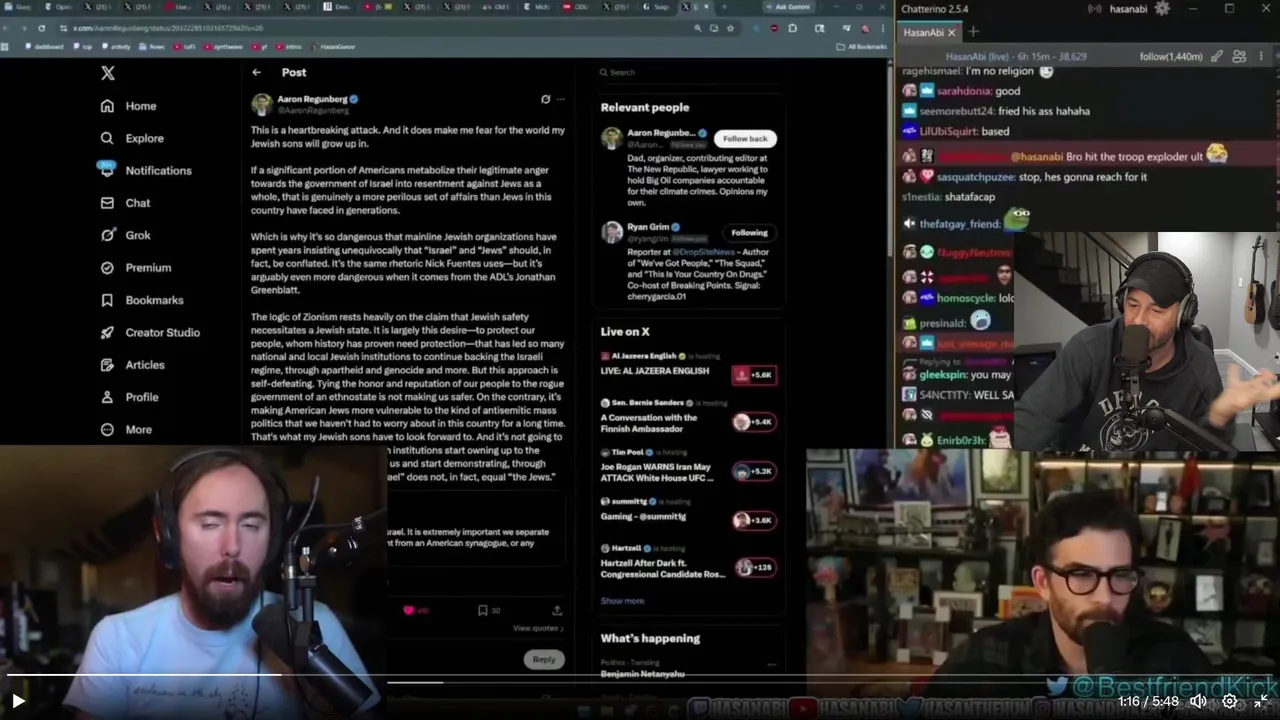Add a new Chatterino tab
The image size is (1280, 720).
[x=973, y=32]
